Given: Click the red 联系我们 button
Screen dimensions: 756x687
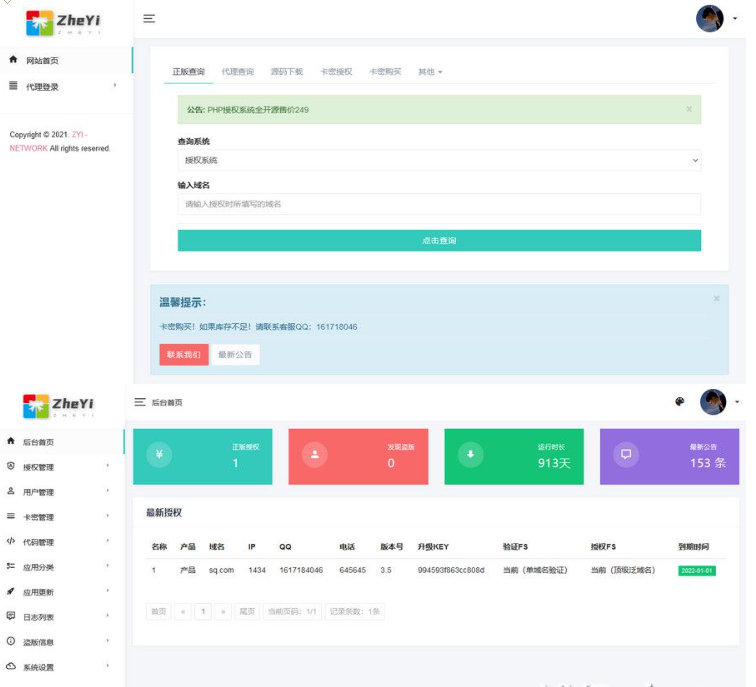Looking at the screenshot, I should tap(183, 355).
